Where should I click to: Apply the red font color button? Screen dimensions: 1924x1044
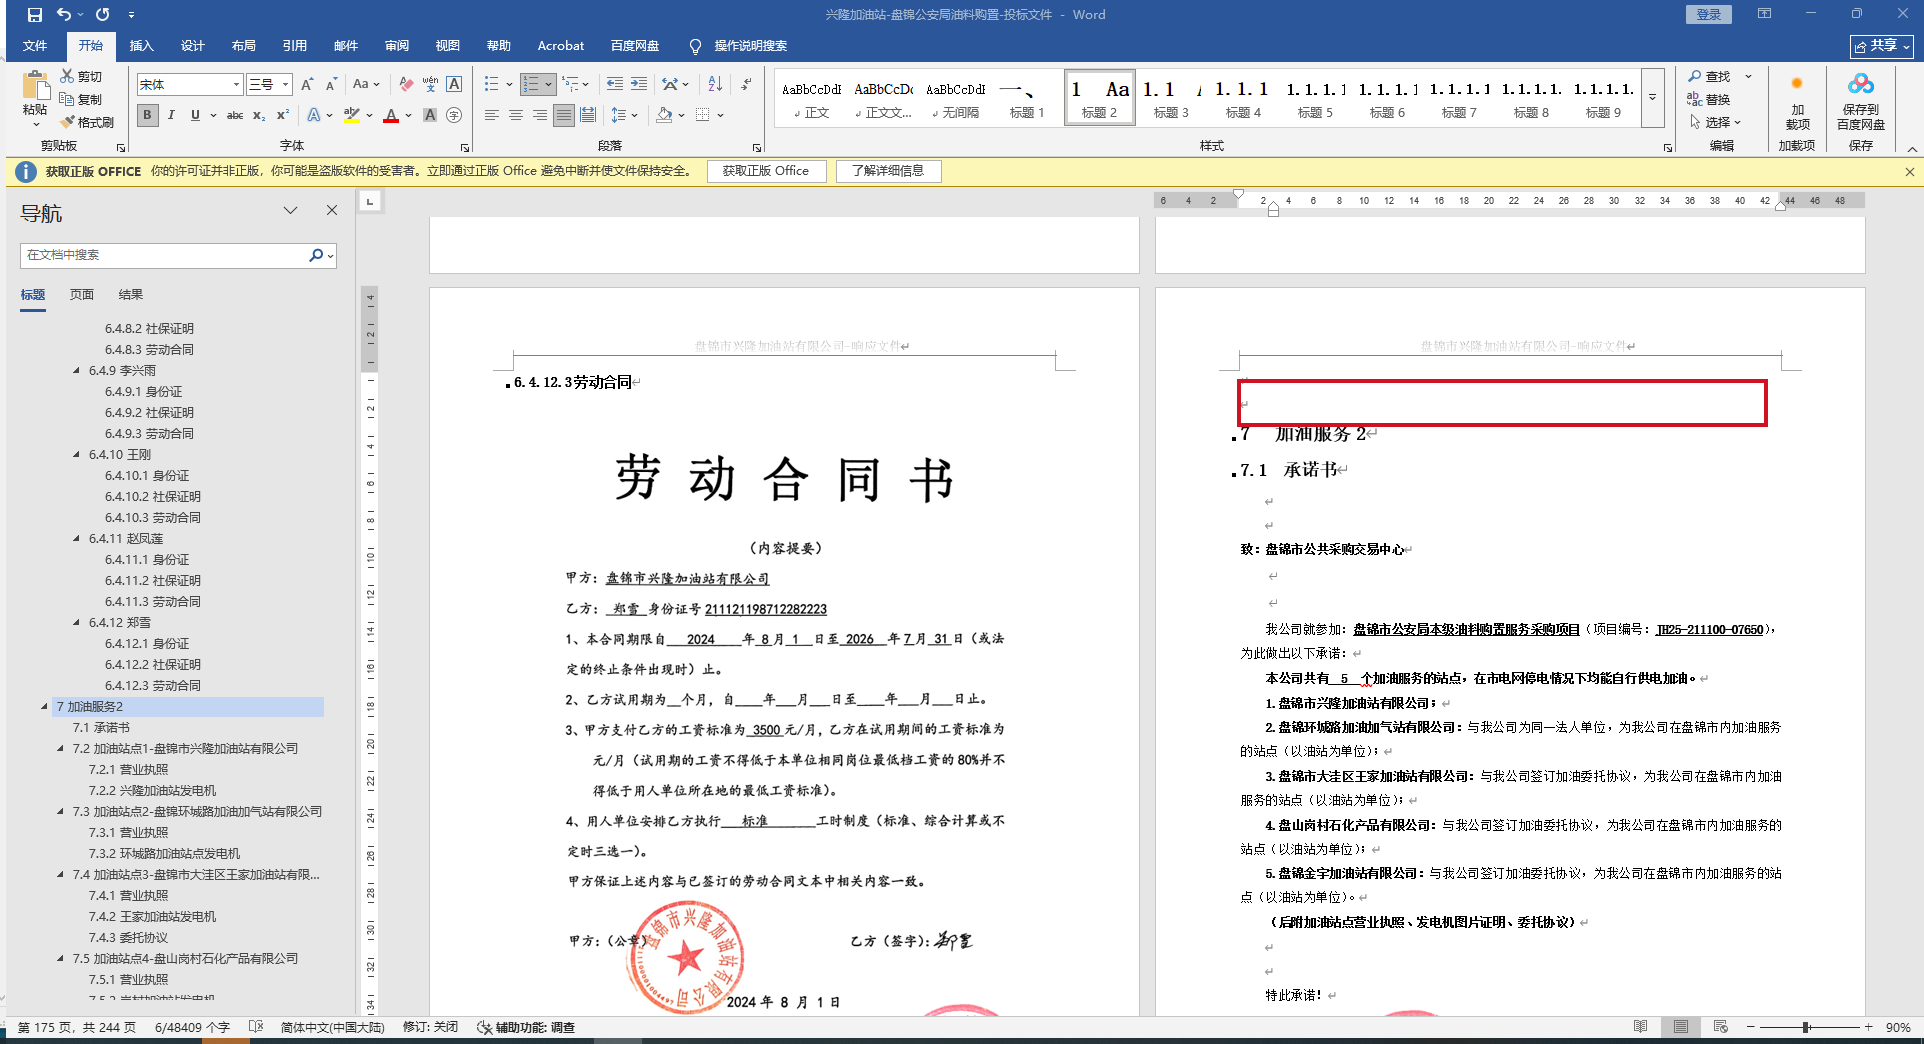[x=391, y=115]
